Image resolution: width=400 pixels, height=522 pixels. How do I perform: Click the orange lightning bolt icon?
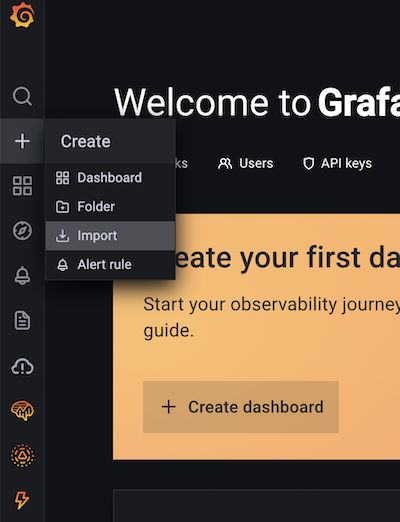(22, 500)
